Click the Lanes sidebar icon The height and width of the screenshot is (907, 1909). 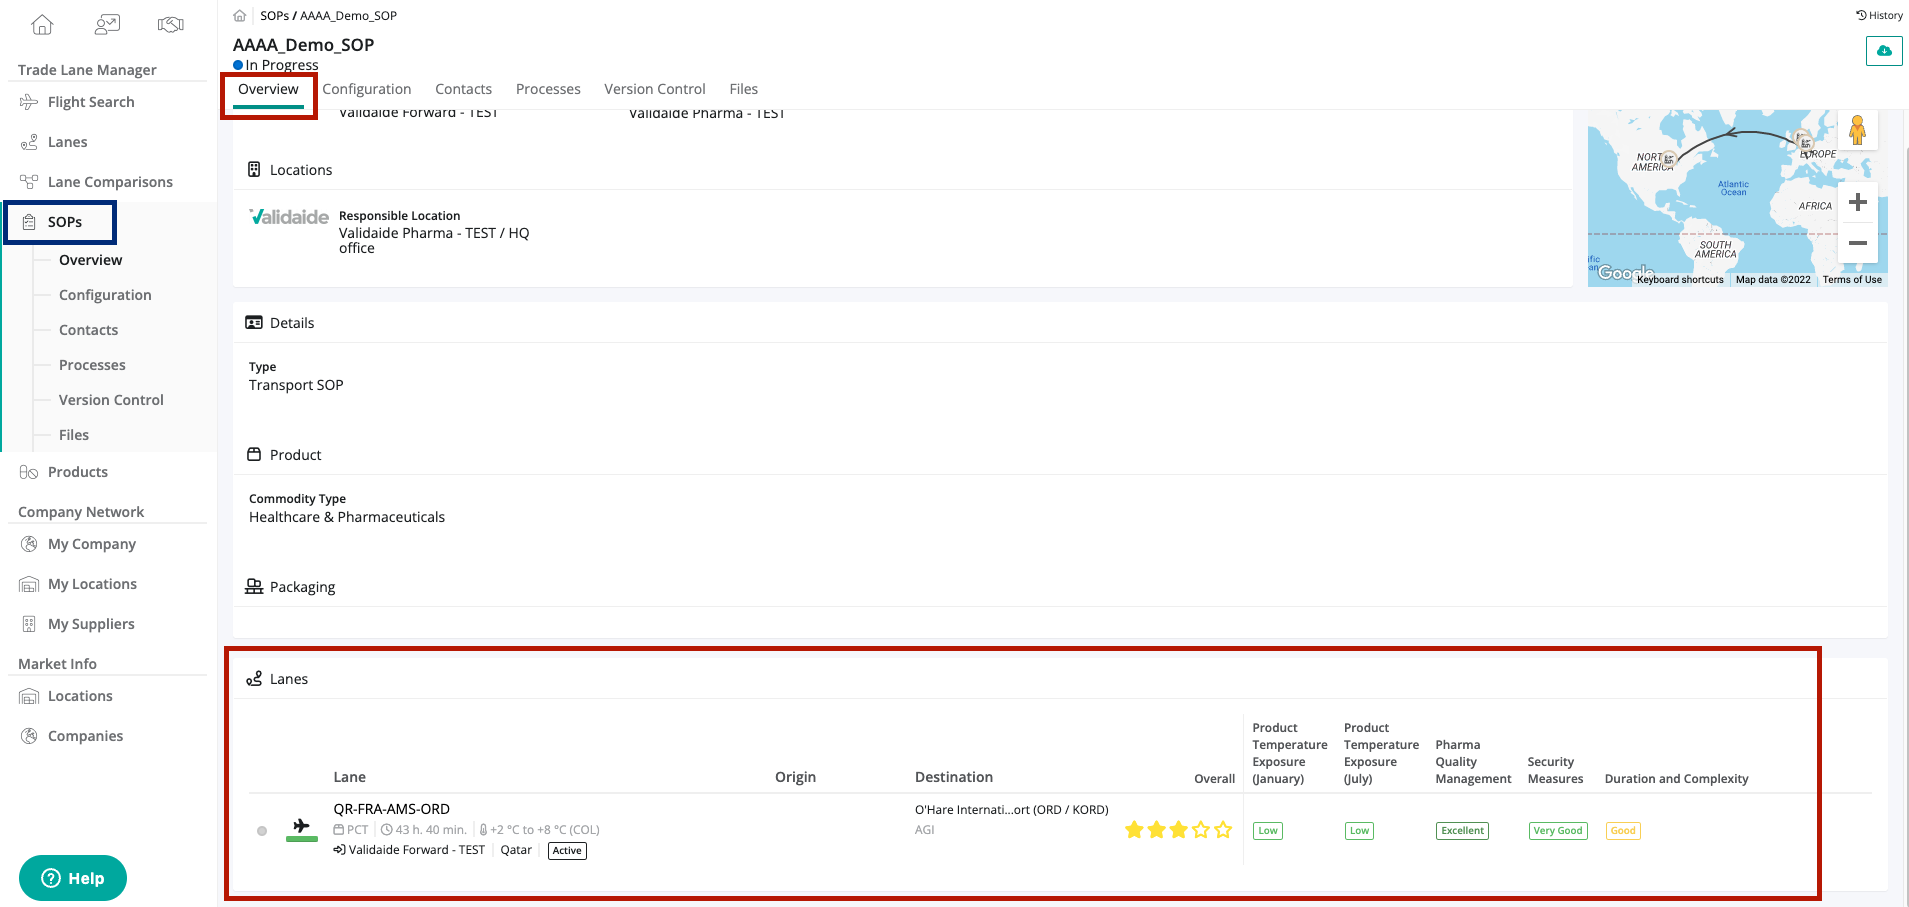[x=29, y=142]
